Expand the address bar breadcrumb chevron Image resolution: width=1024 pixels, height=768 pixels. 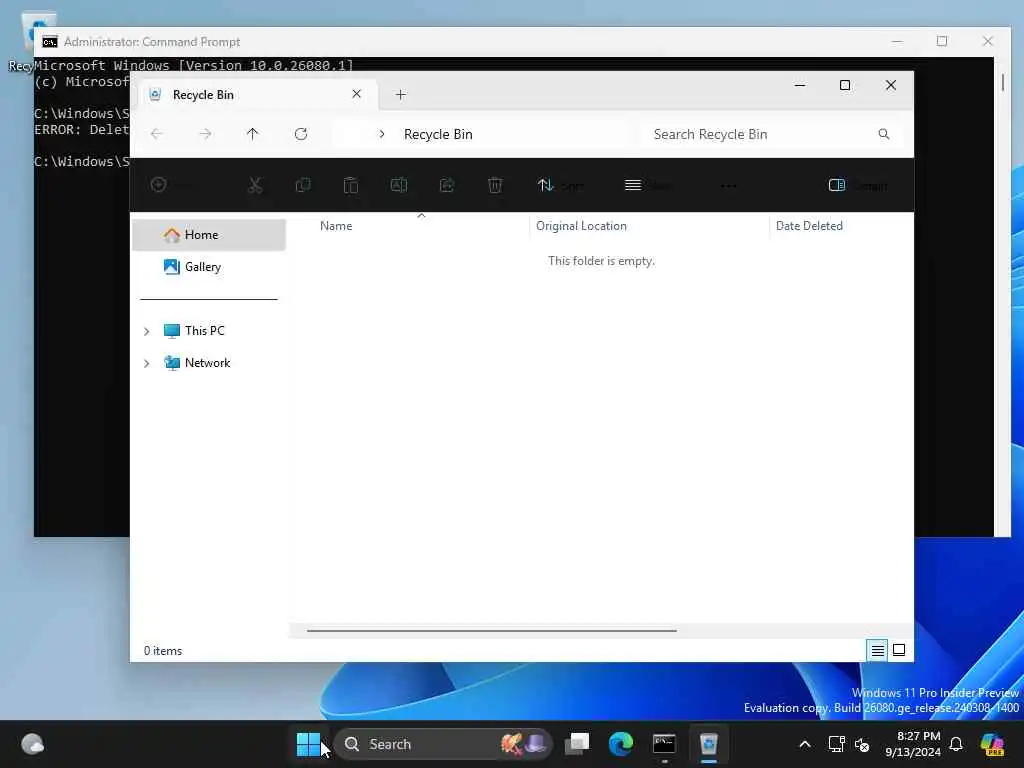click(382, 134)
